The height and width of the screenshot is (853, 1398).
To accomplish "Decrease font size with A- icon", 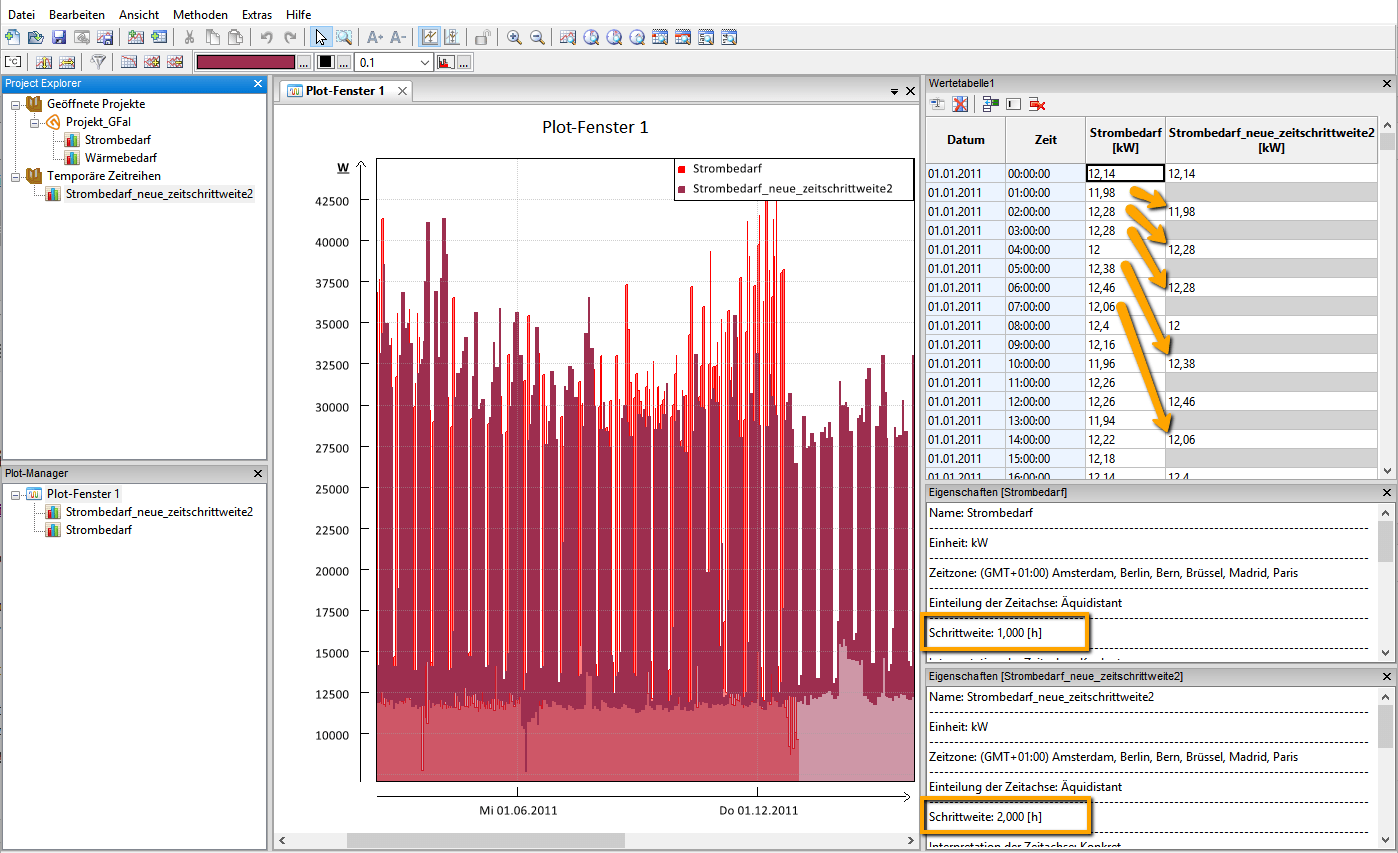I will coord(398,37).
